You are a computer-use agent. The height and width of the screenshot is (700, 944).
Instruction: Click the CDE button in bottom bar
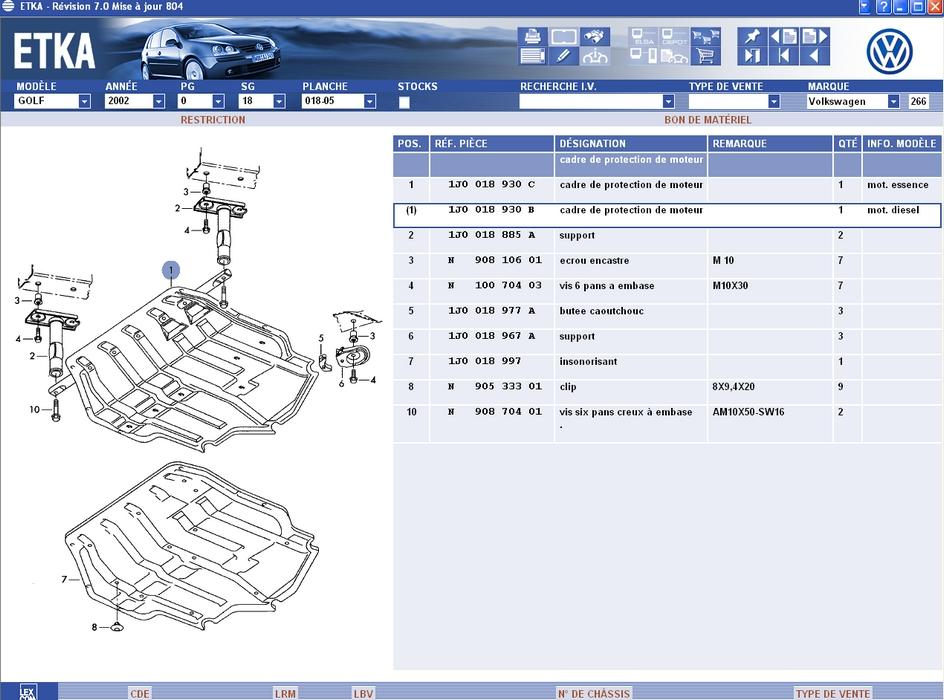140,693
